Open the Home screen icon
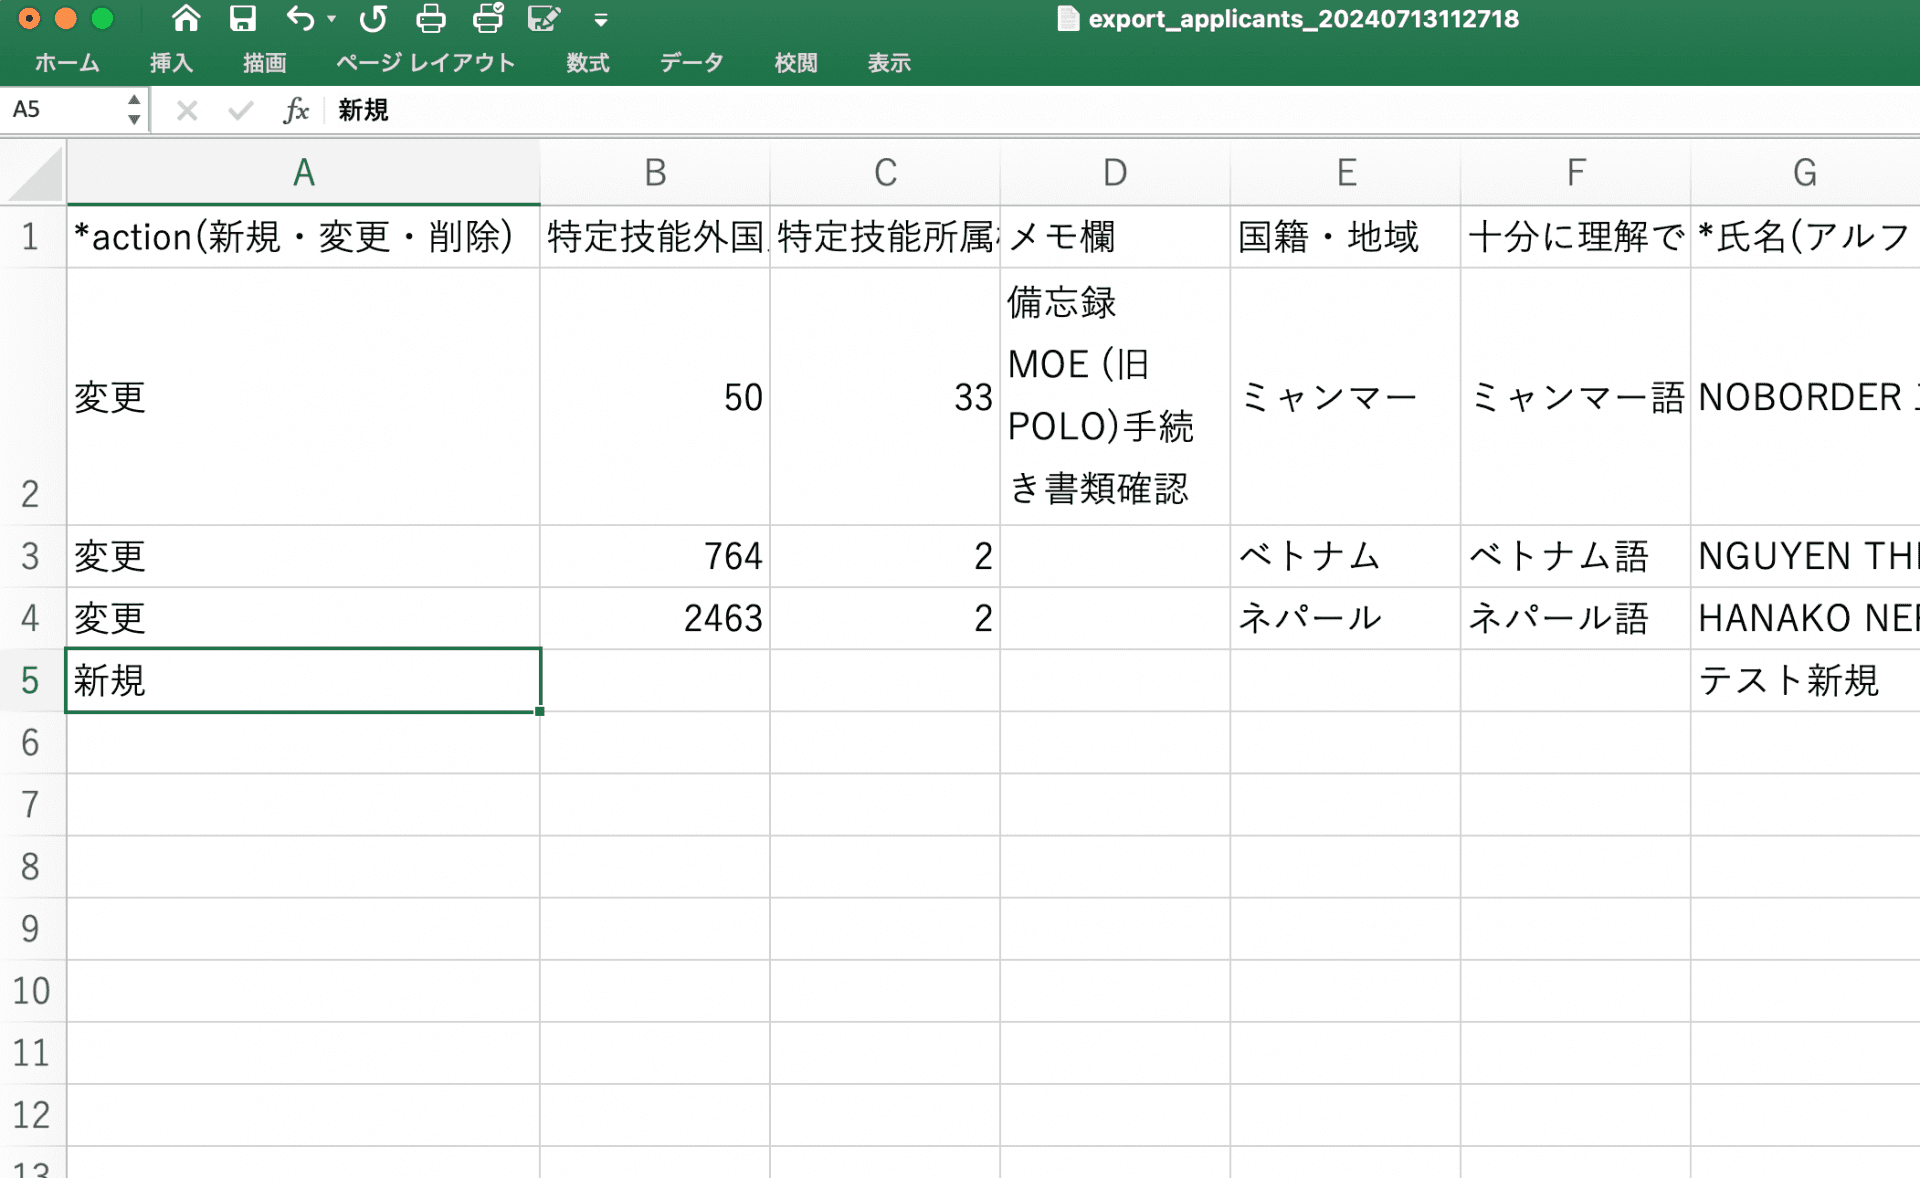The width and height of the screenshot is (1920, 1178). click(185, 18)
